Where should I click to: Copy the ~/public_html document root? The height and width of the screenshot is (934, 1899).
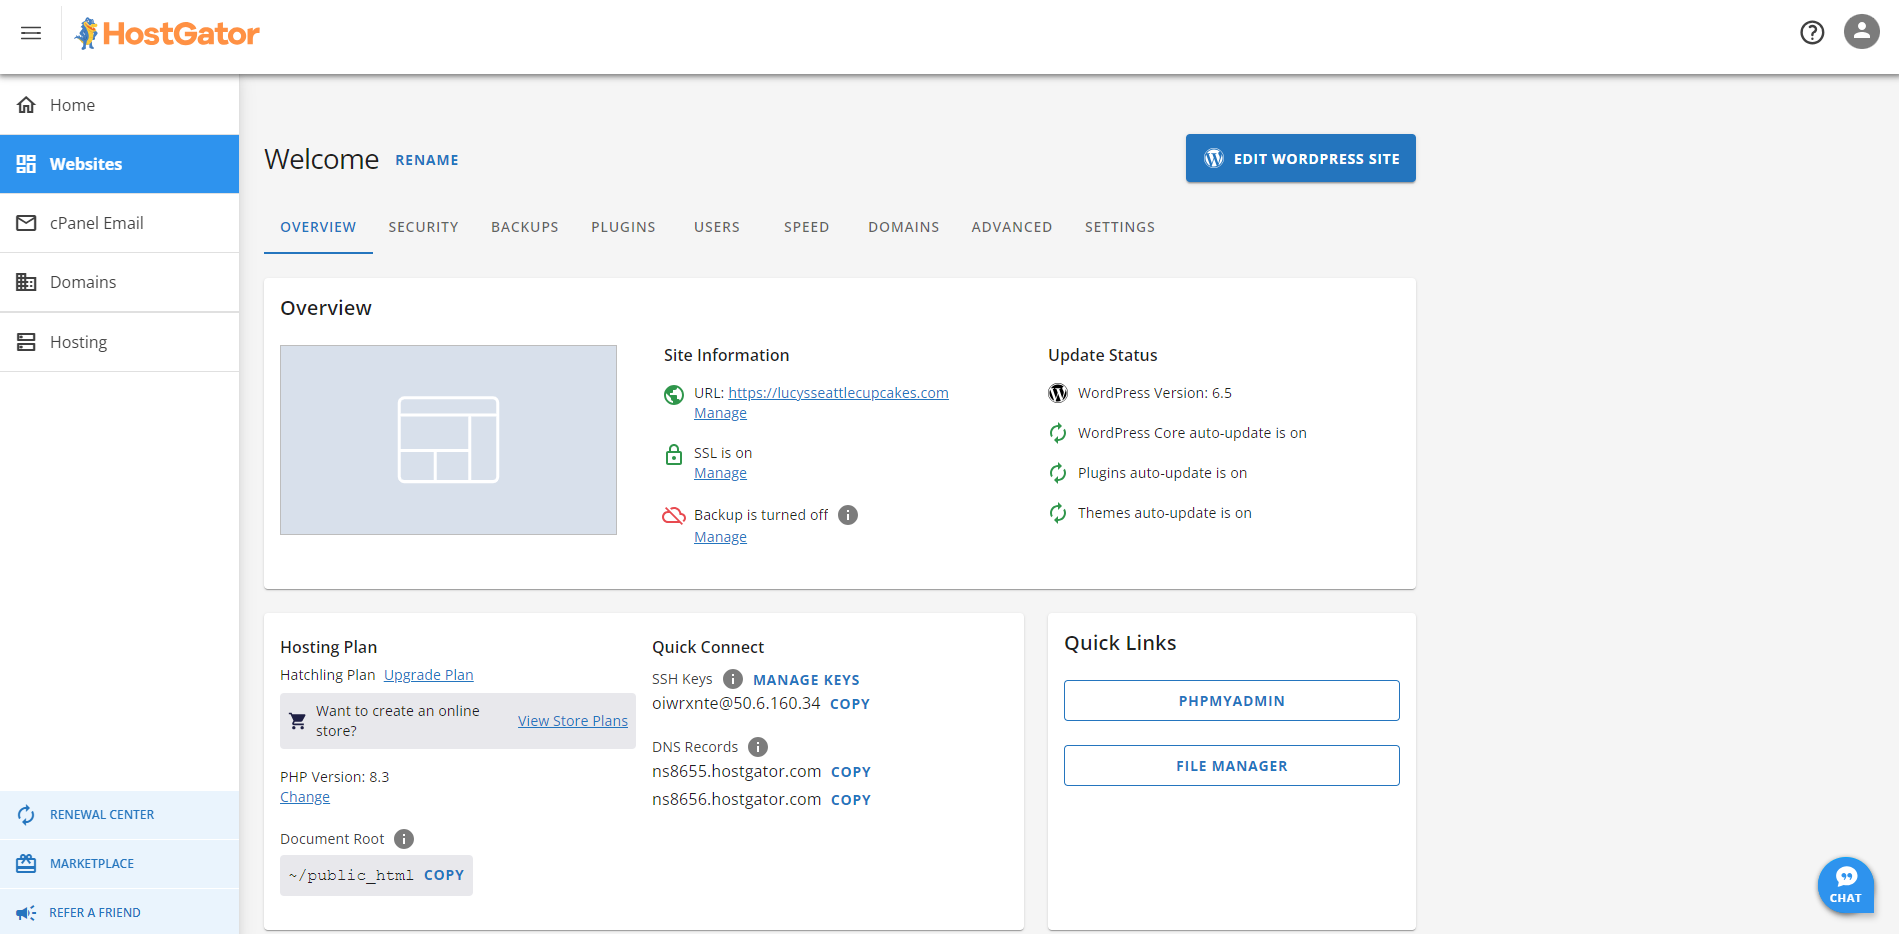444,875
